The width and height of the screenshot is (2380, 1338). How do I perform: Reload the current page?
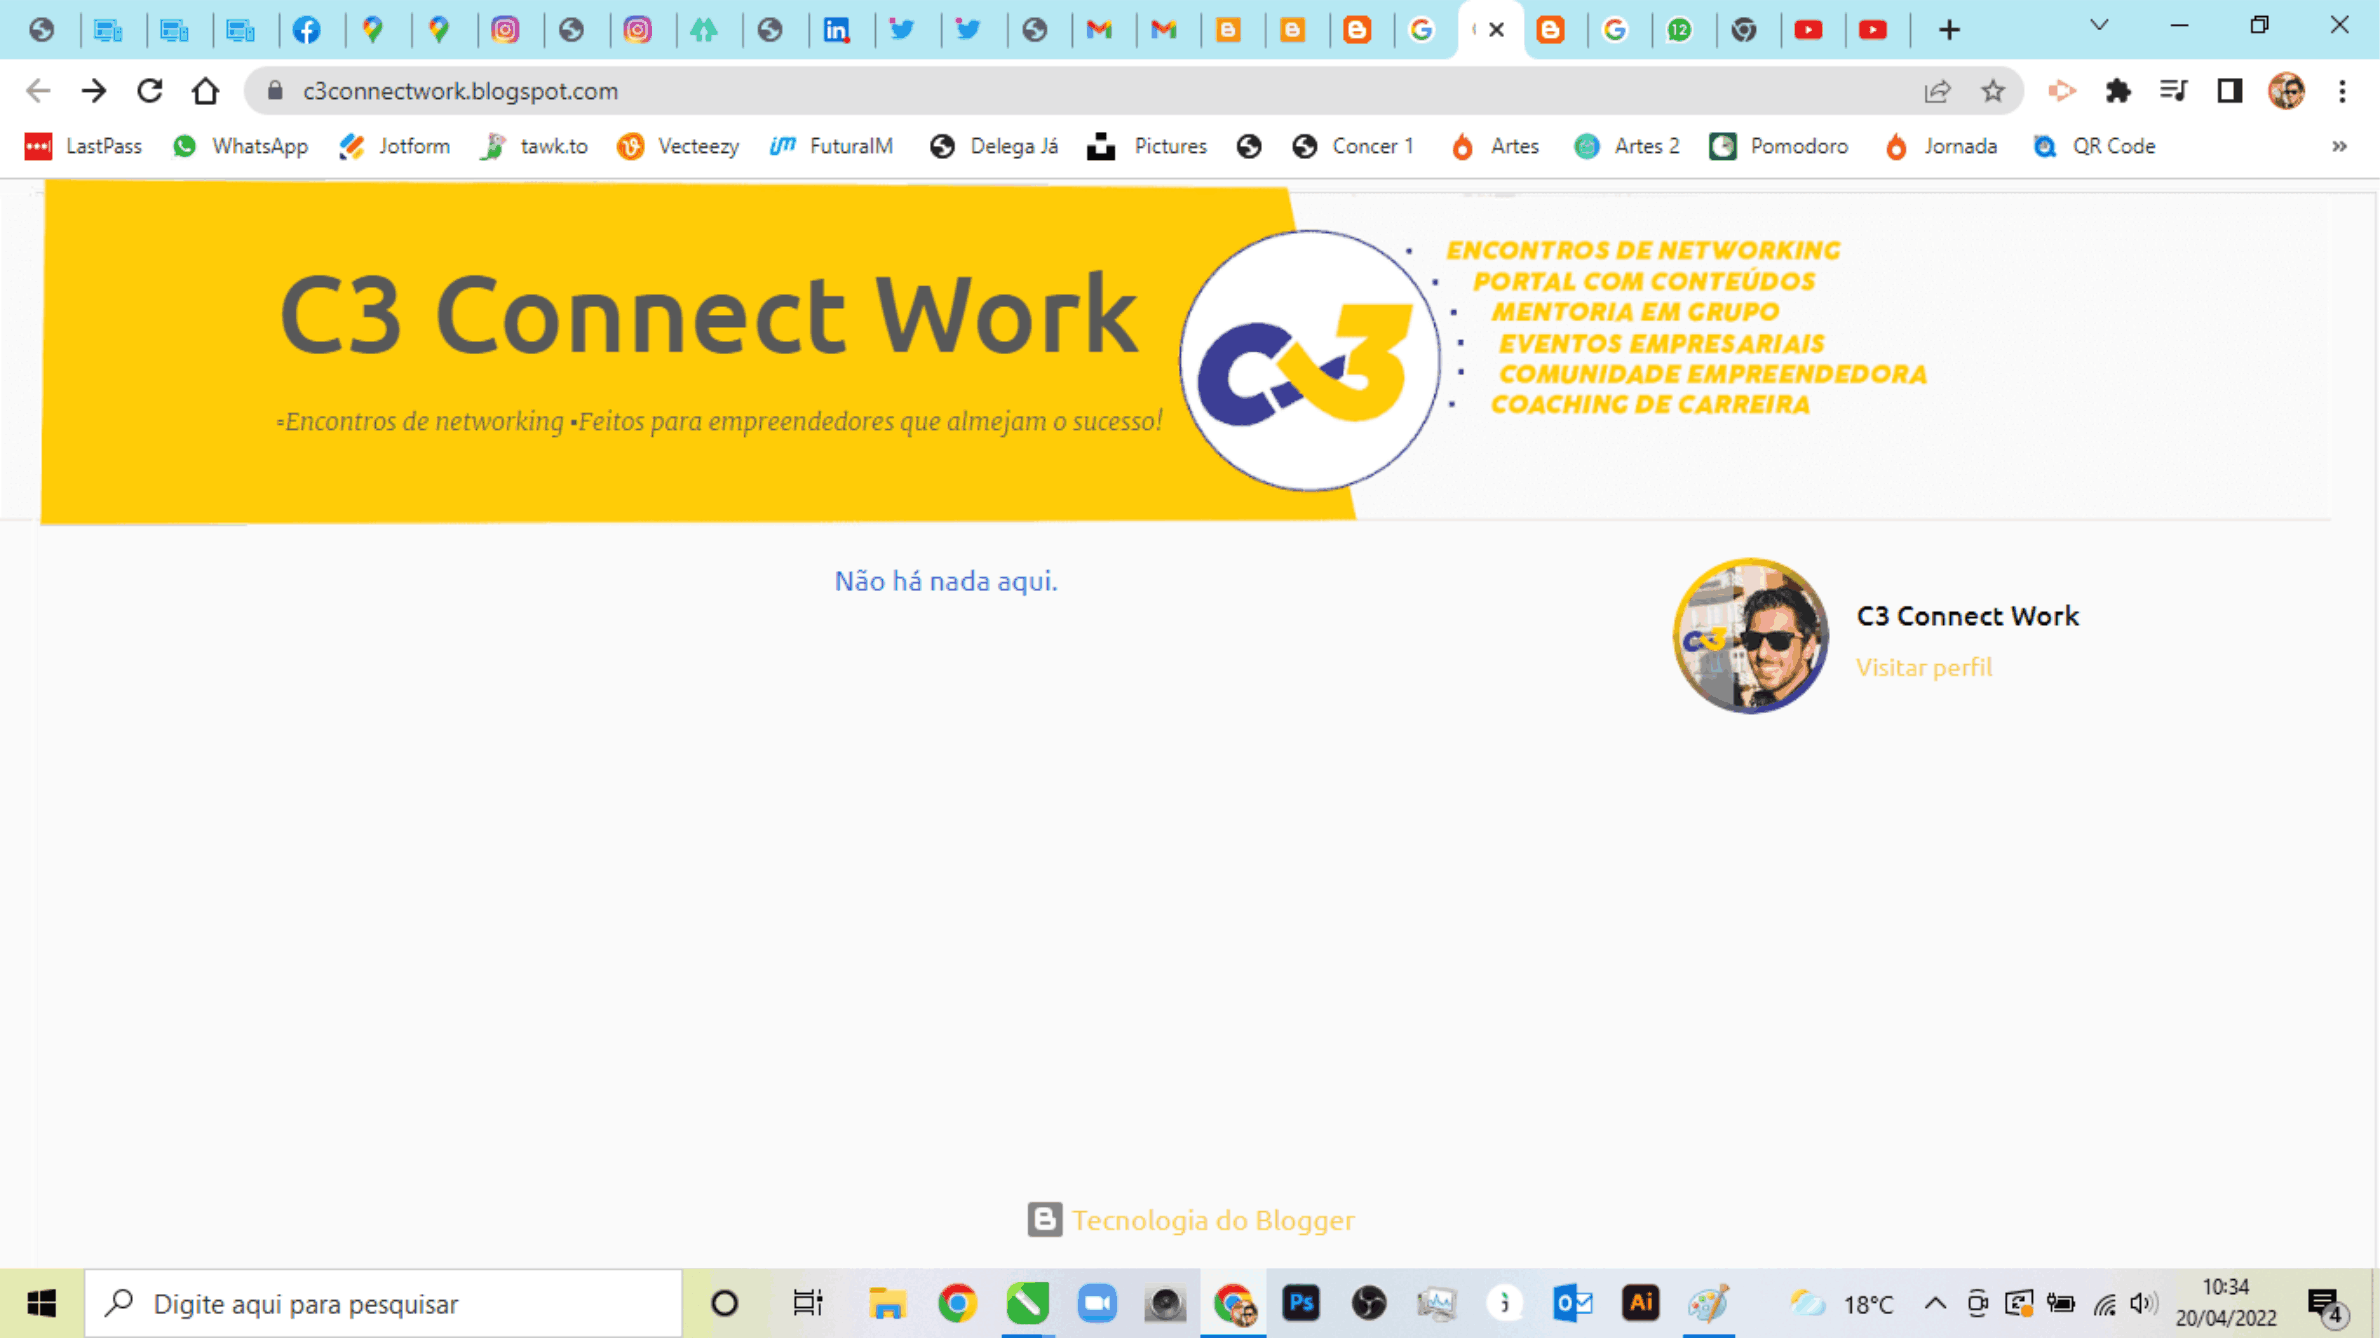point(150,91)
